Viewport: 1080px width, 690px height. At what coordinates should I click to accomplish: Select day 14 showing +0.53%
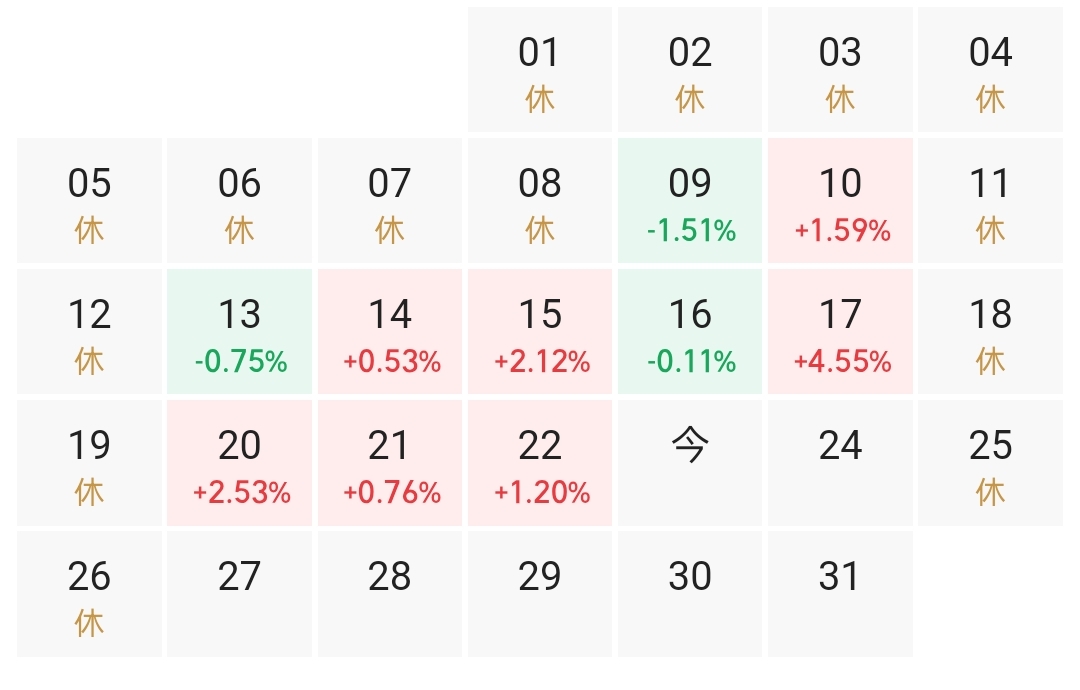[390, 332]
